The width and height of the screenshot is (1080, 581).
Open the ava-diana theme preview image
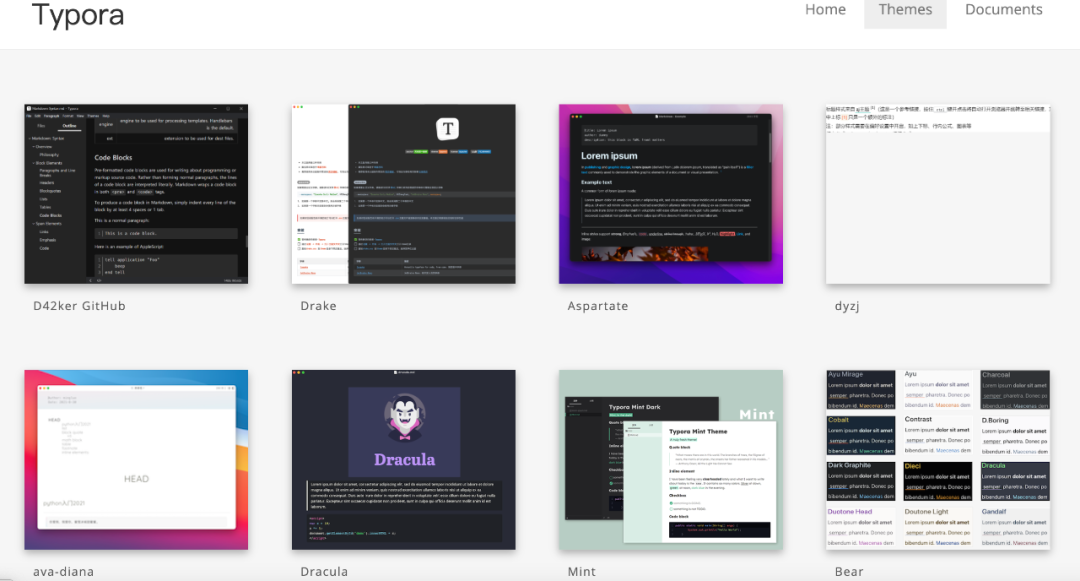(x=136, y=460)
